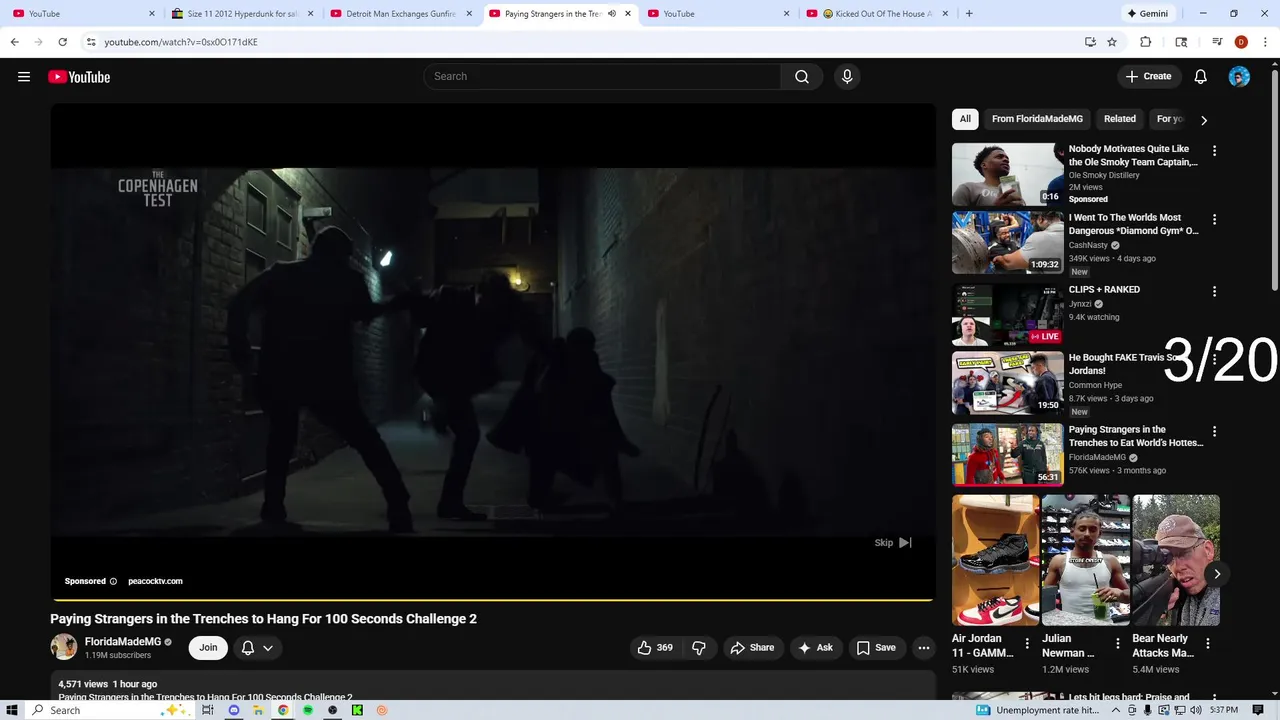Like the video with thumbs up

pyautogui.click(x=655, y=648)
